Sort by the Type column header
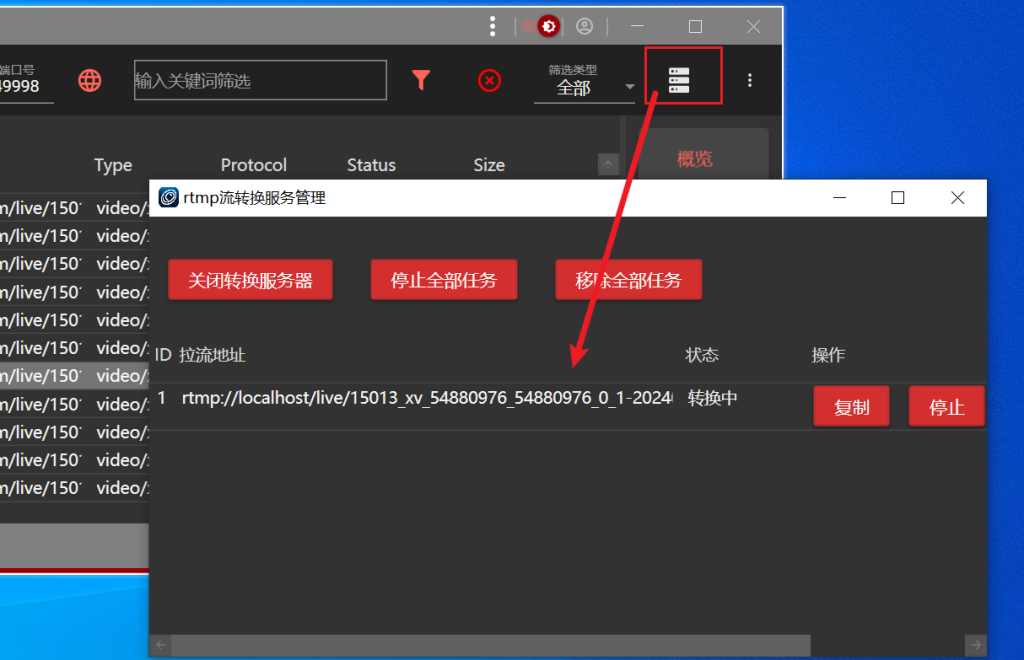Viewport: 1024px width, 660px height. pos(113,165)
